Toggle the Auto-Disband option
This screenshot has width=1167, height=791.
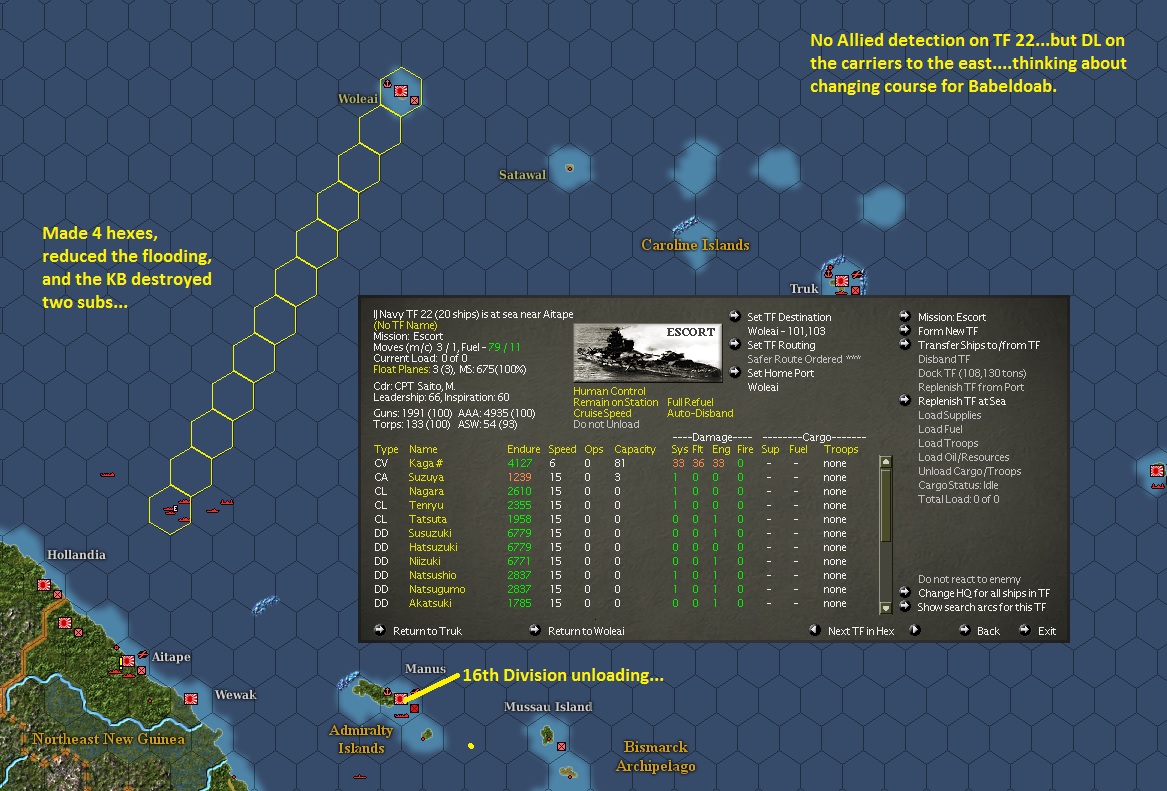pos(700,413)
